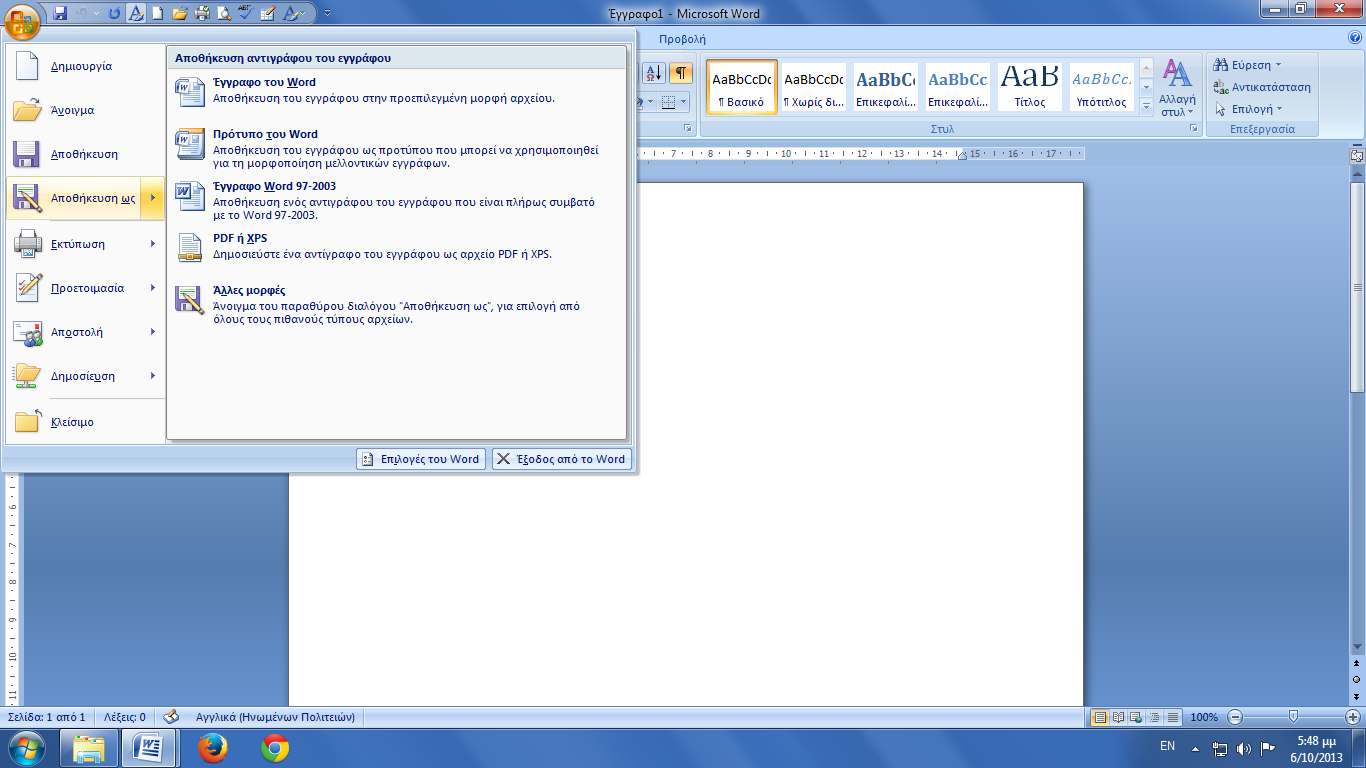Open Styles pane dialog launcher
Viewport: 1366px width, 768px height.
(1194, 129)
